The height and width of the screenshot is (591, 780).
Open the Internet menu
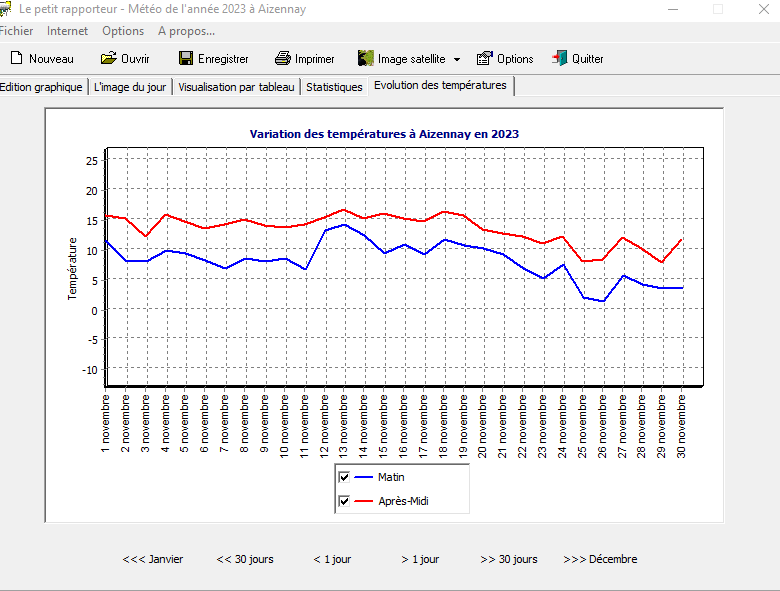click(67, 31)
